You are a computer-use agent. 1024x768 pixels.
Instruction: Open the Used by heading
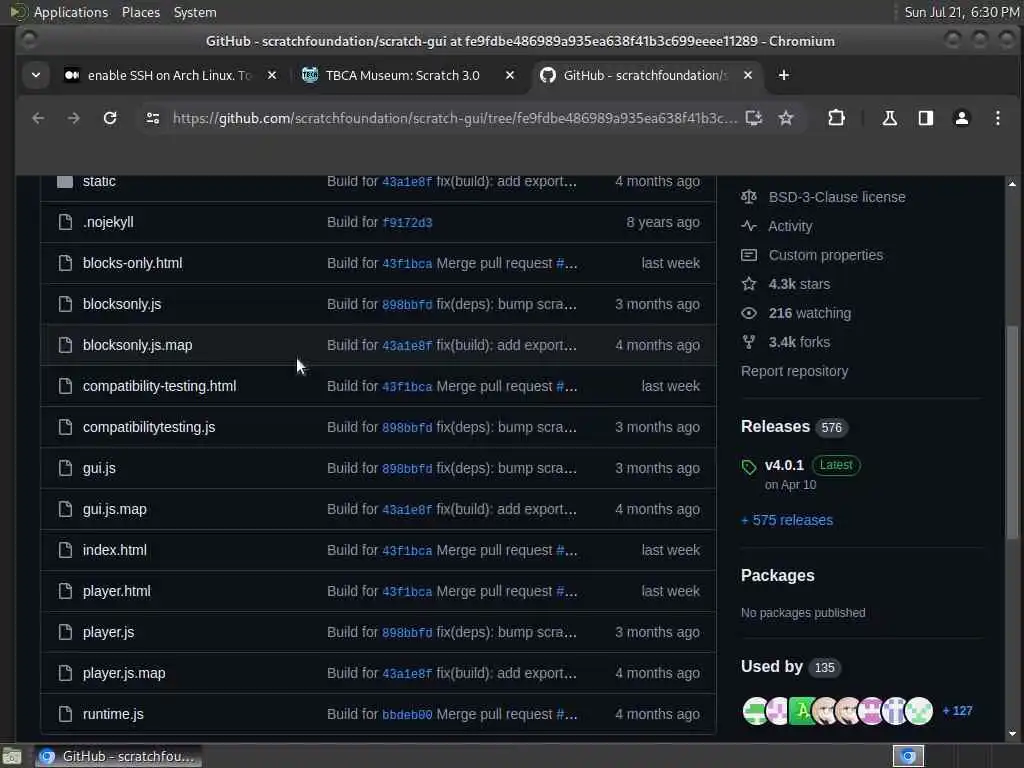[x=771, y=667]
